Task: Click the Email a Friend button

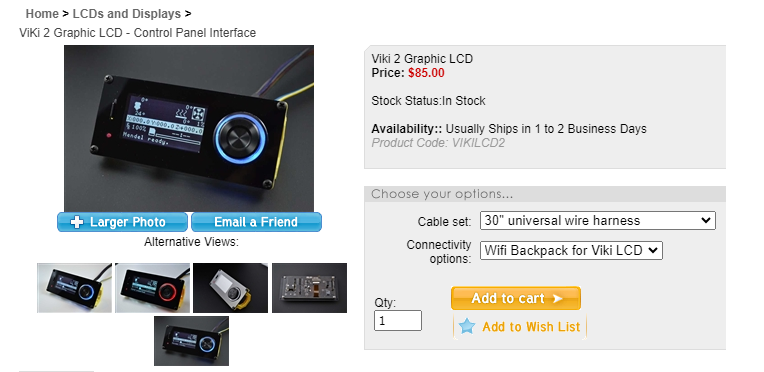Action: click(256, 222)
